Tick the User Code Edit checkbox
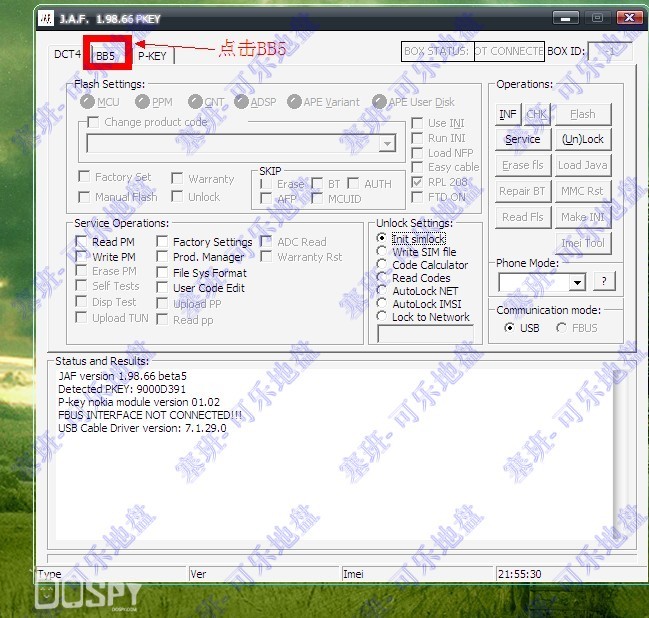Viewport: 649px width, 618px height. click(x=162, y=288)
